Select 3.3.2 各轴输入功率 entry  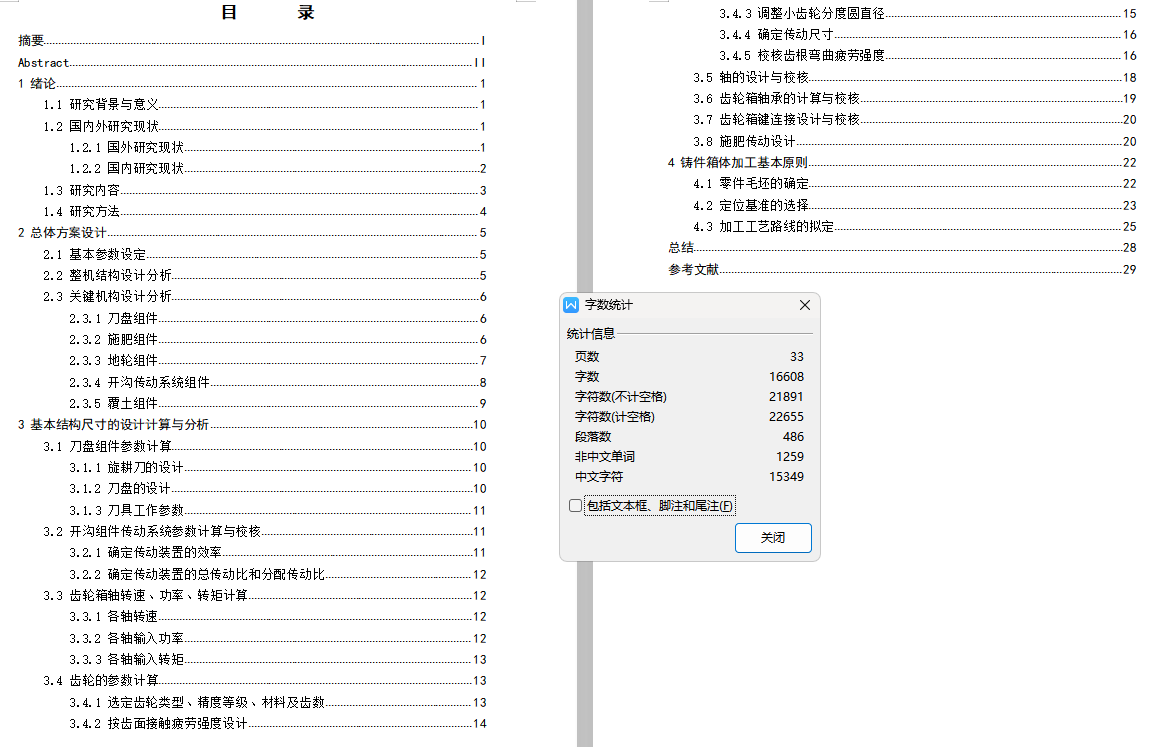tap(277, 638)
